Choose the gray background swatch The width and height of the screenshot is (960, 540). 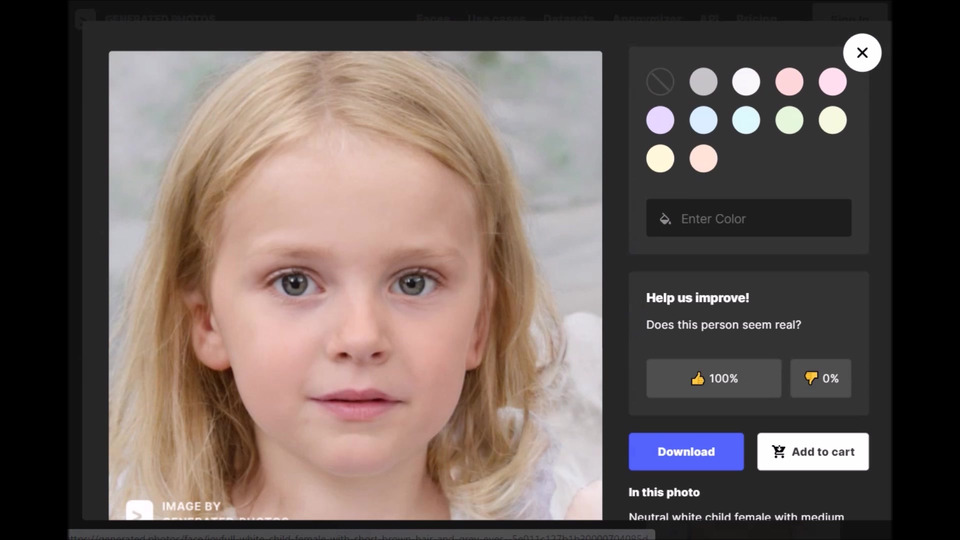[x=703, y=81]
